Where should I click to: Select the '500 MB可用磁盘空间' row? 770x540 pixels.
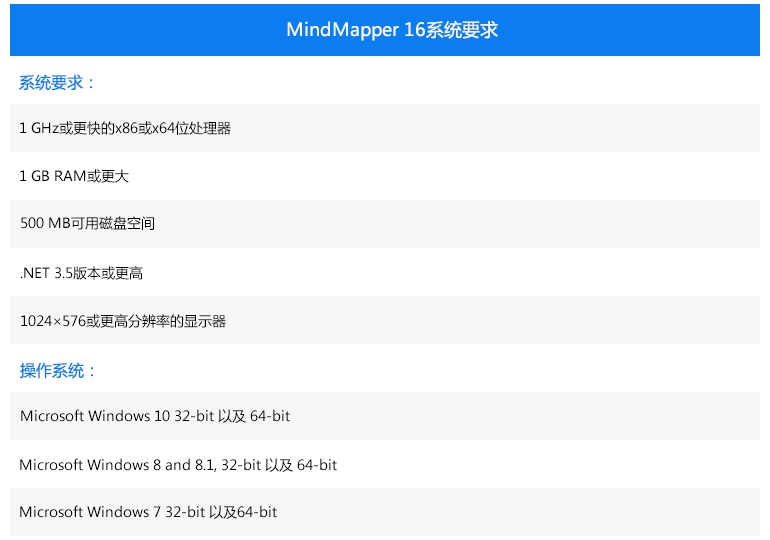pyautogui.click(x=385, y=224)
